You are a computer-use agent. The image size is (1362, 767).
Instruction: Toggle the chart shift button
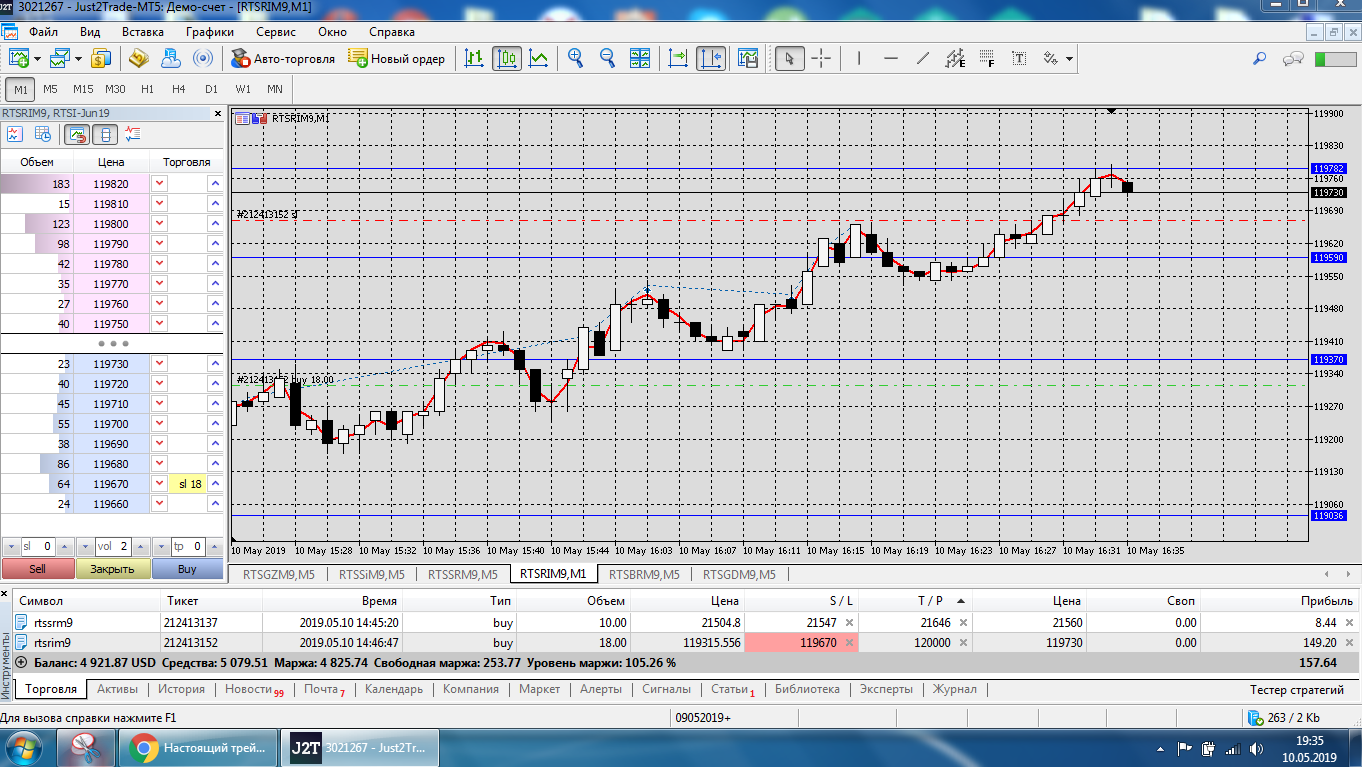tap(711, 59)
